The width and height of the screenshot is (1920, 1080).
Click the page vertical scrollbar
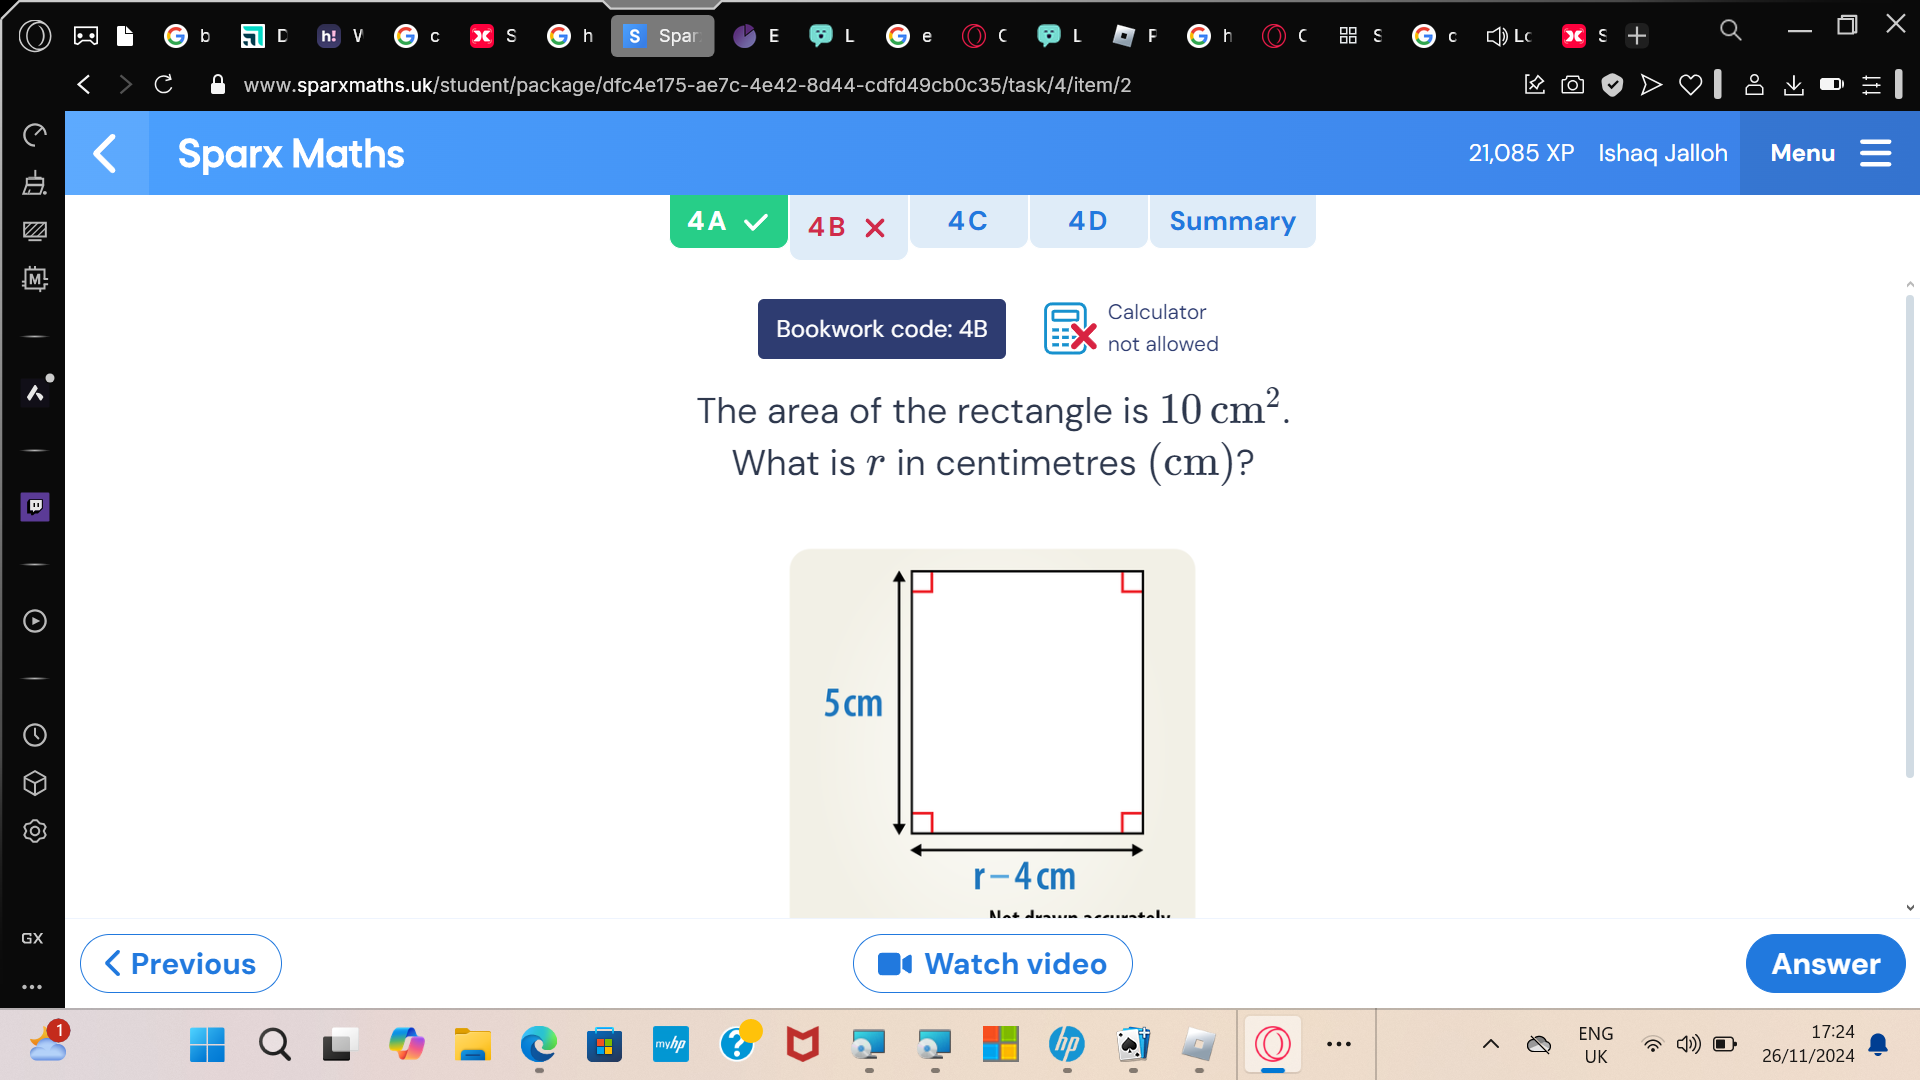[1909, 535]
